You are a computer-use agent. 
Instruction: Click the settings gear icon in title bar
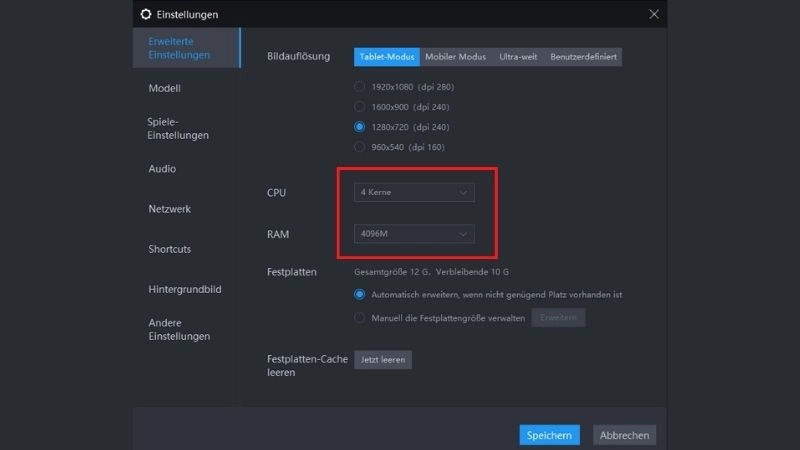pyautogui.click(x=146, y=14)
